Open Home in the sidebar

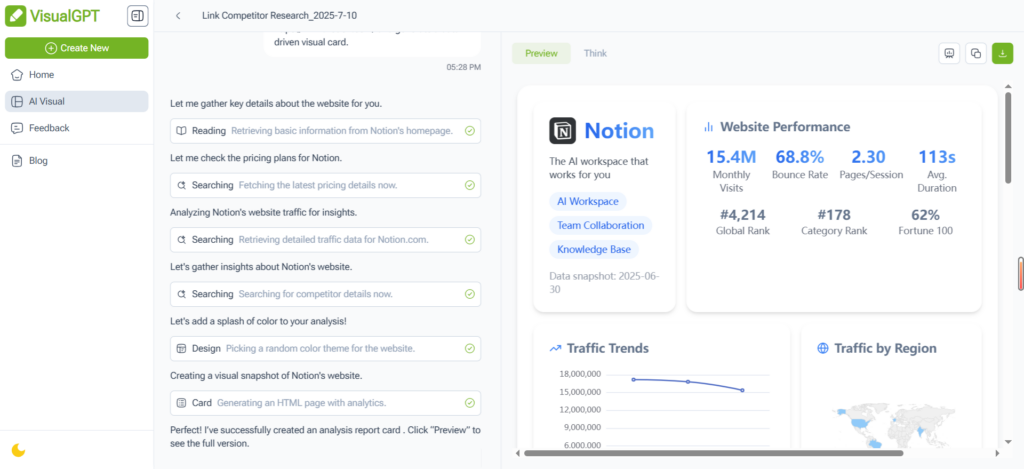point(41,75)
